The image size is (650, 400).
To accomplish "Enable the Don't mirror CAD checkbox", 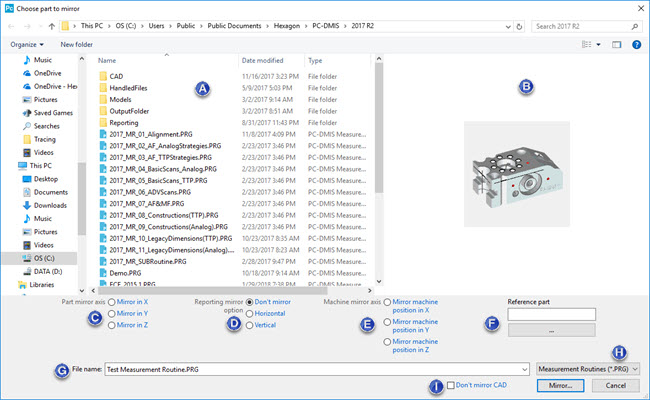I will click(454, 385).
